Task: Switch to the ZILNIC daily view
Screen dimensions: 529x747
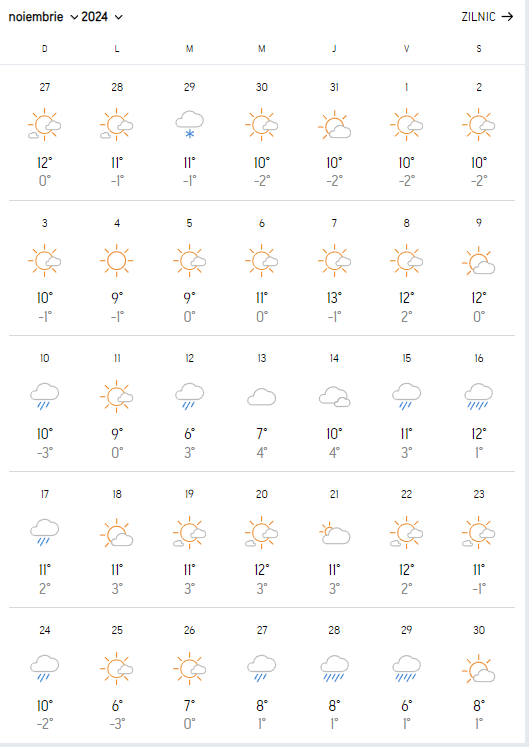Action: tap(487, 17)
